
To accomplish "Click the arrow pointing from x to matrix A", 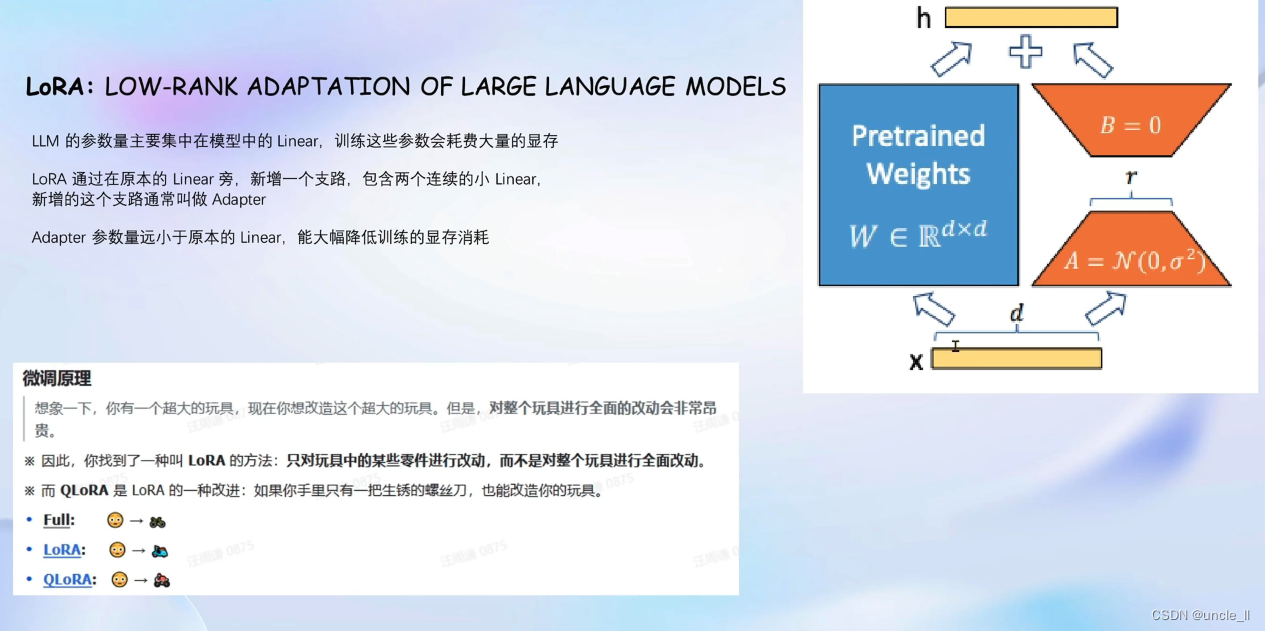I will click(1103, 310).
